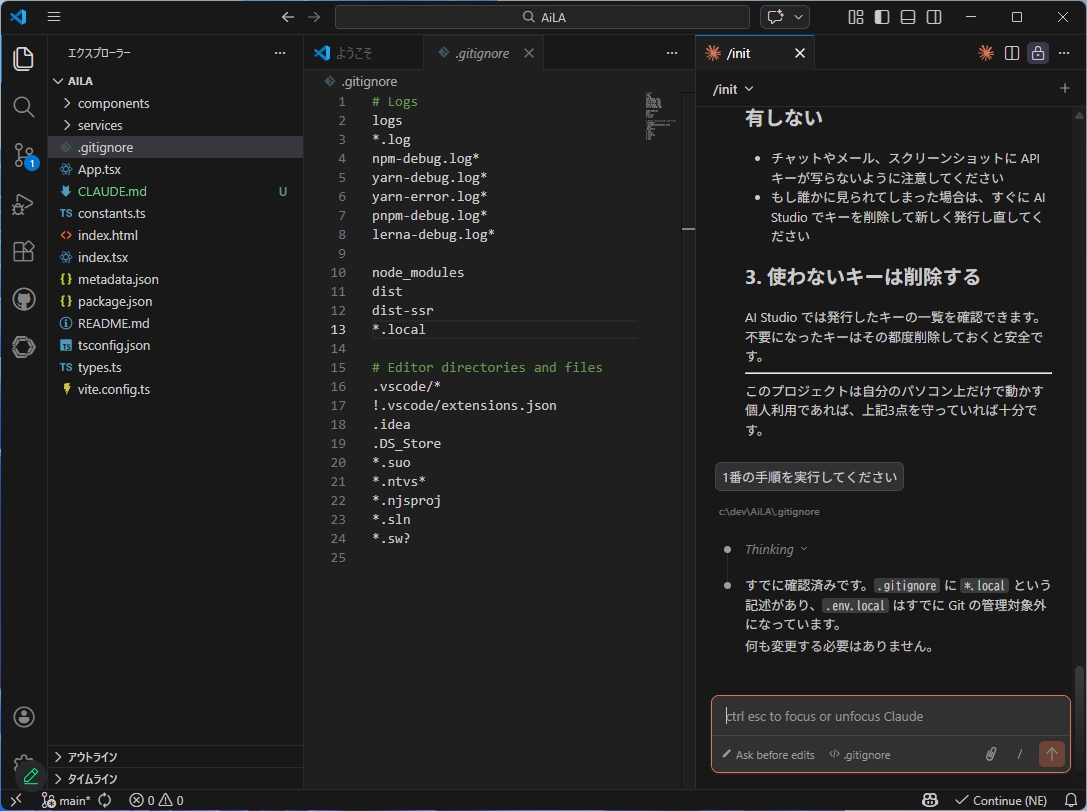Open the Copilot chat dropdown arrow
1087x811 pixels.
click(x=799, y=17)
